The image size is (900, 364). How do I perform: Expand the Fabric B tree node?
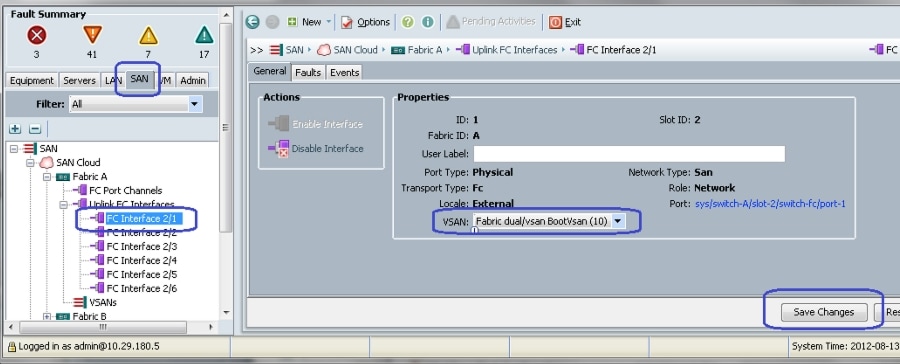tap(47, 316)
